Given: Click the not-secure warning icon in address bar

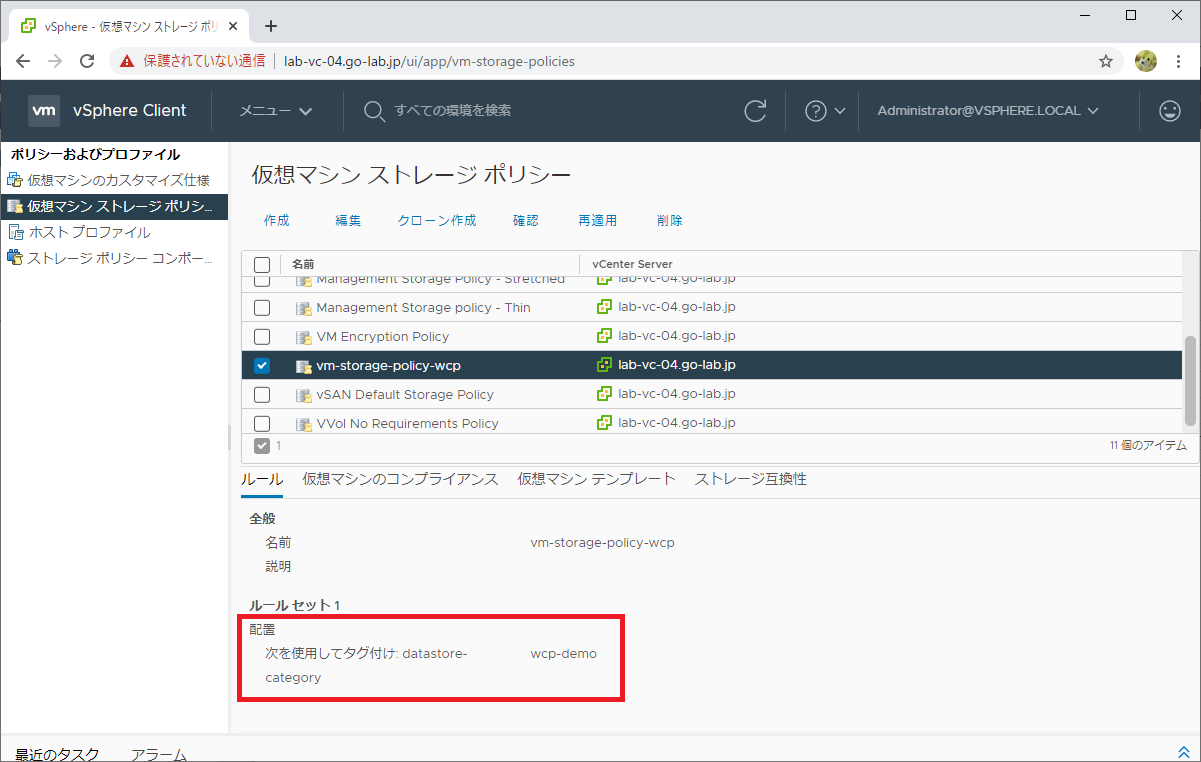Looking at the screenshot, I should (127, 61).
